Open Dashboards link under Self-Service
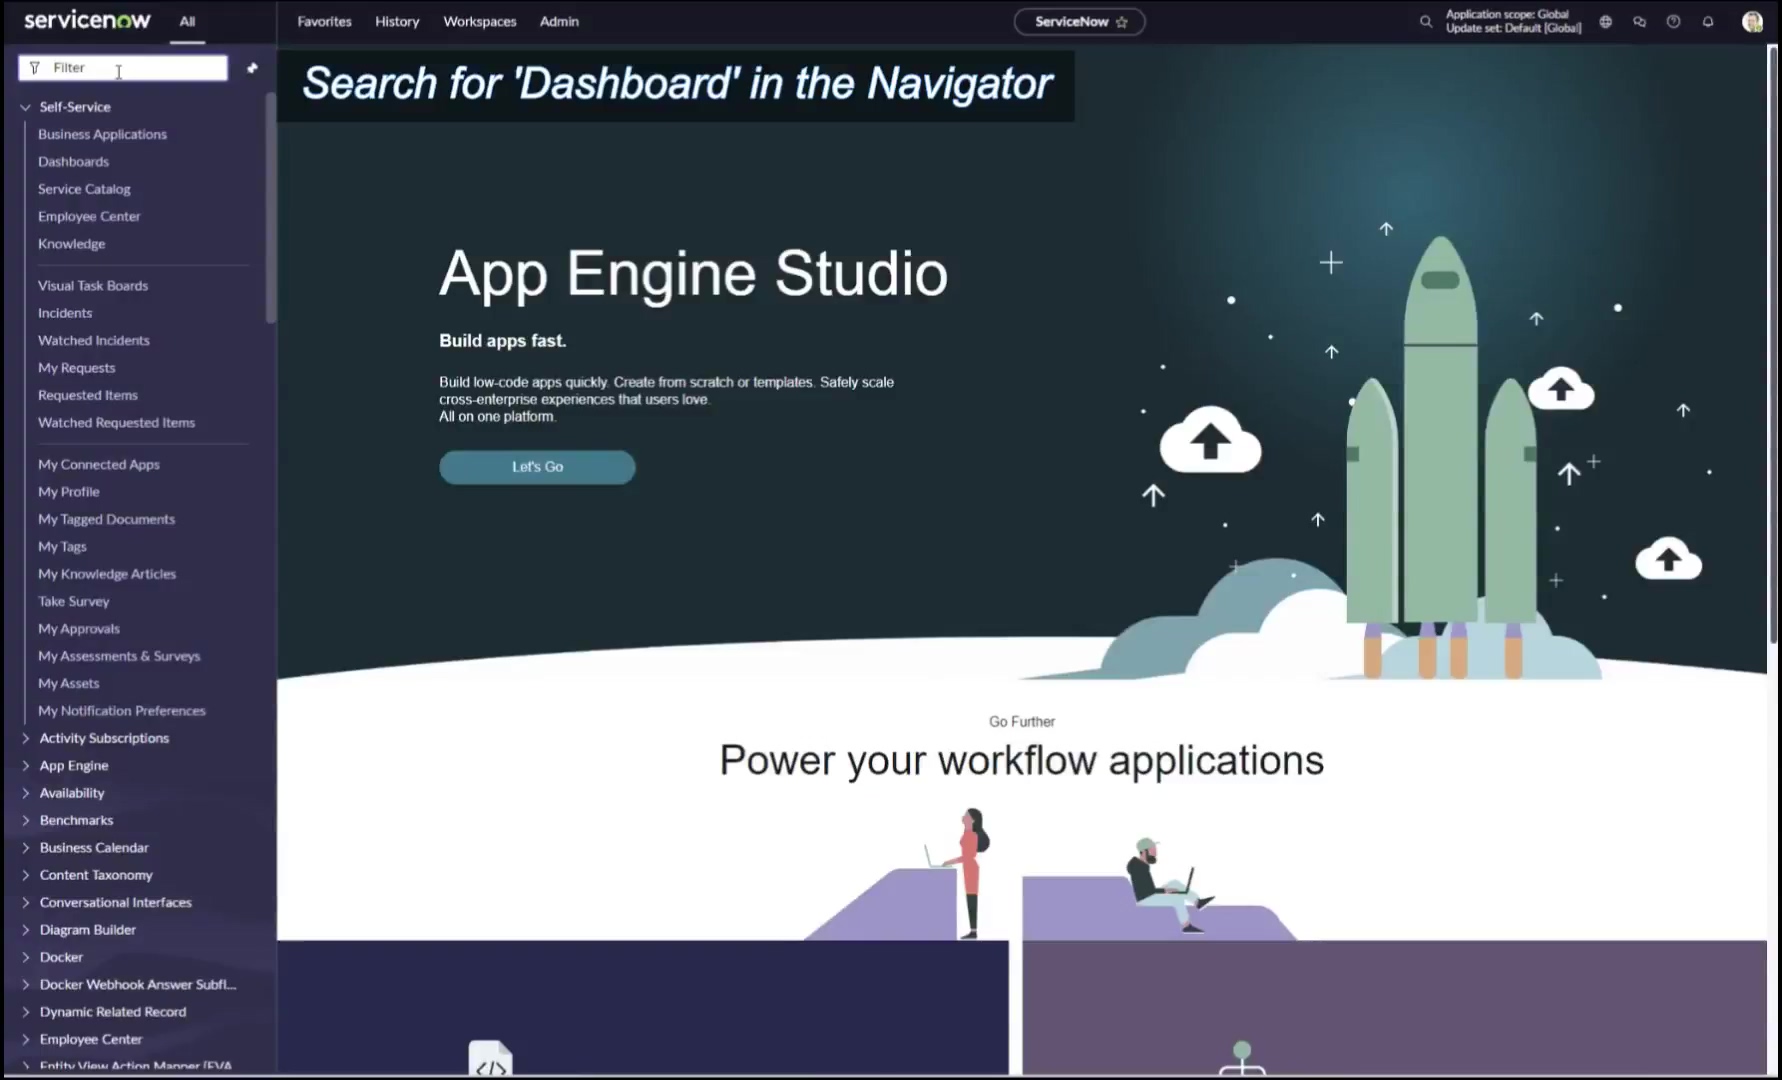The width and height of the screenshot is (1782, 1080). 73,162
